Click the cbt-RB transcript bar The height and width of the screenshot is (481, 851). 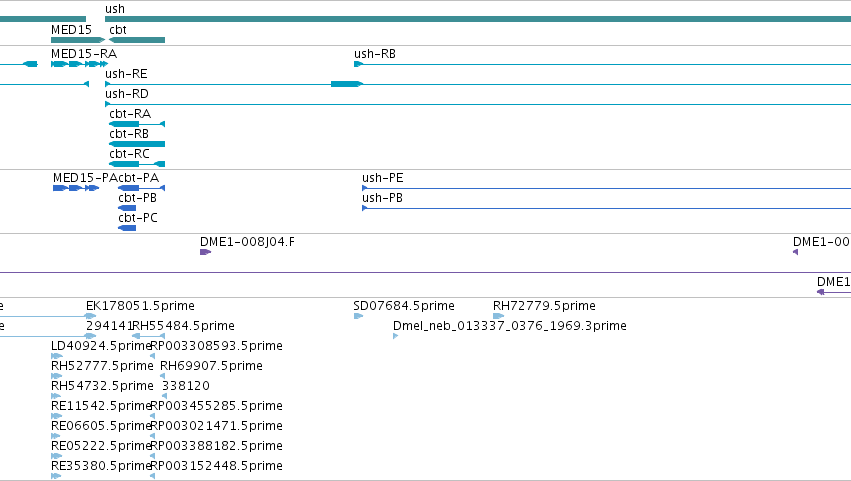(x=137, y=144)
